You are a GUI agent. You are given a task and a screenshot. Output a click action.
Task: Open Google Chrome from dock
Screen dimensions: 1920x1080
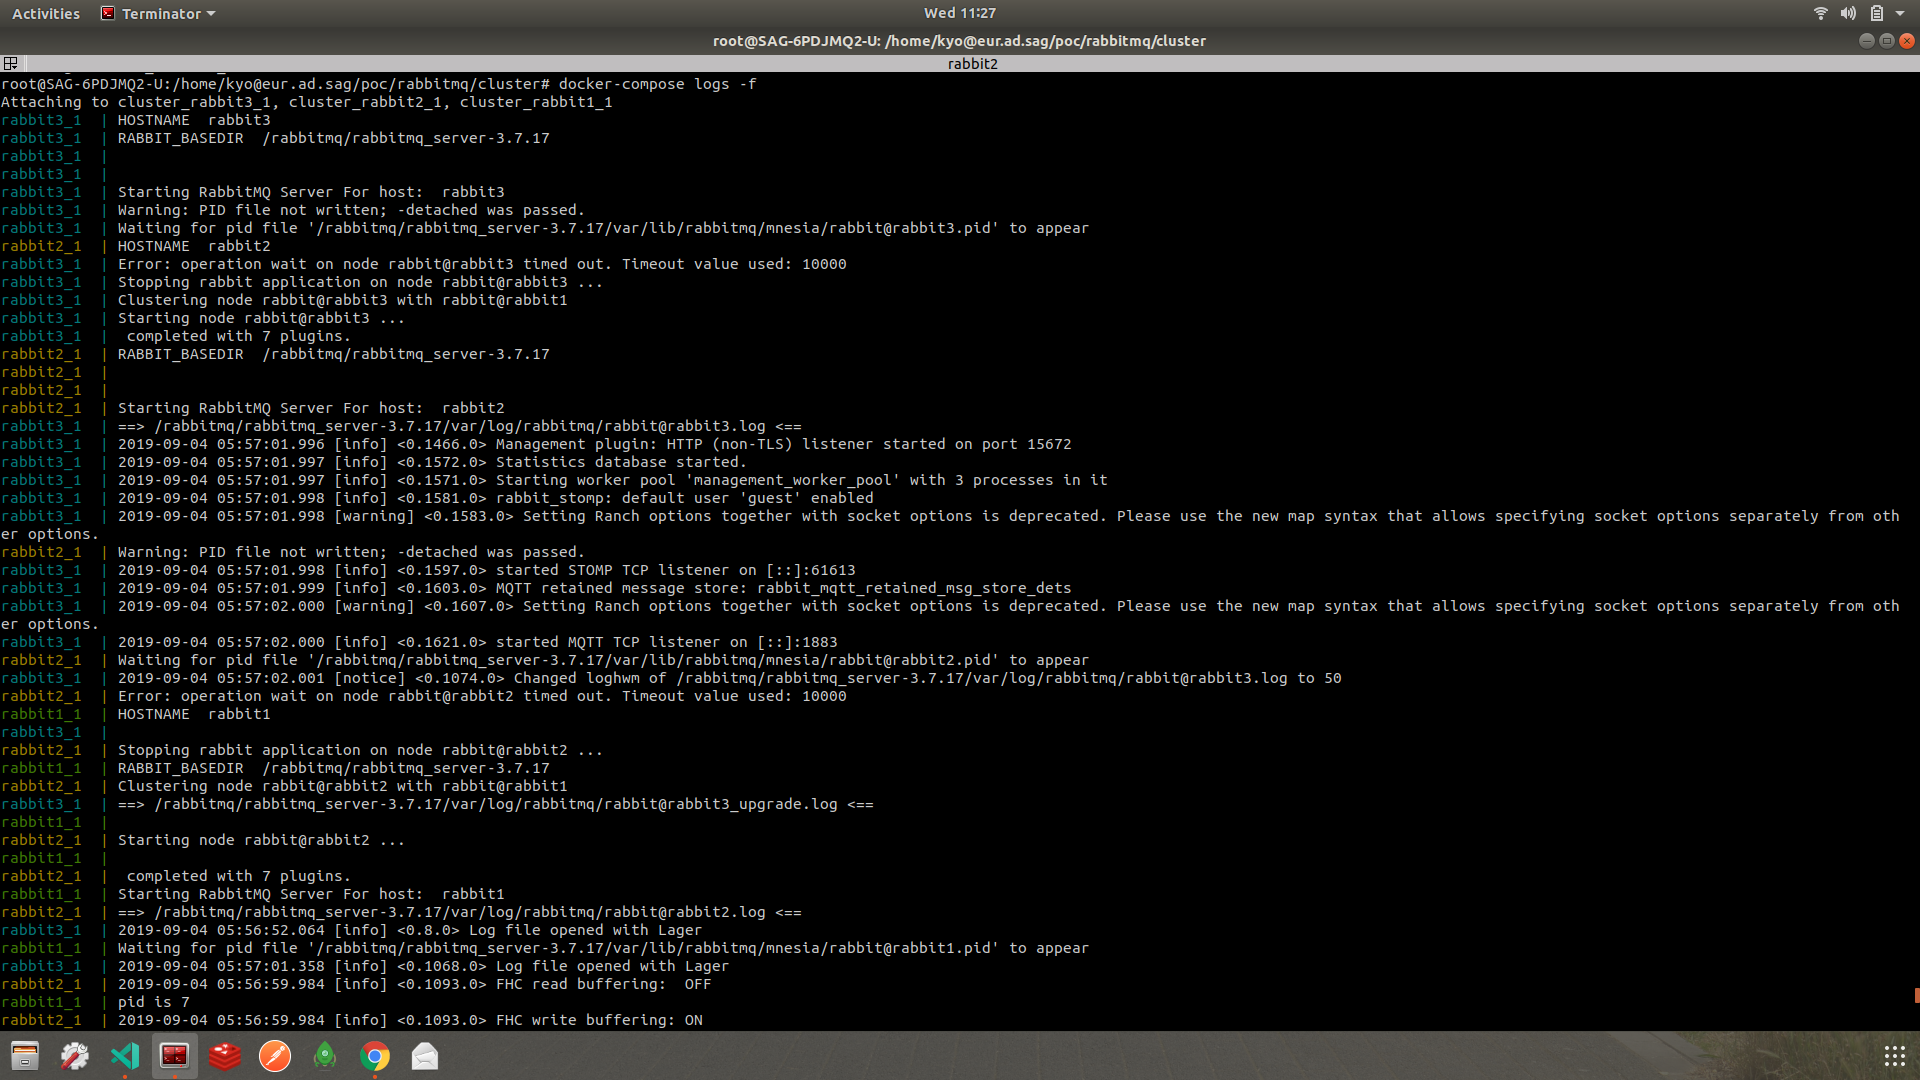point(375,1055)
